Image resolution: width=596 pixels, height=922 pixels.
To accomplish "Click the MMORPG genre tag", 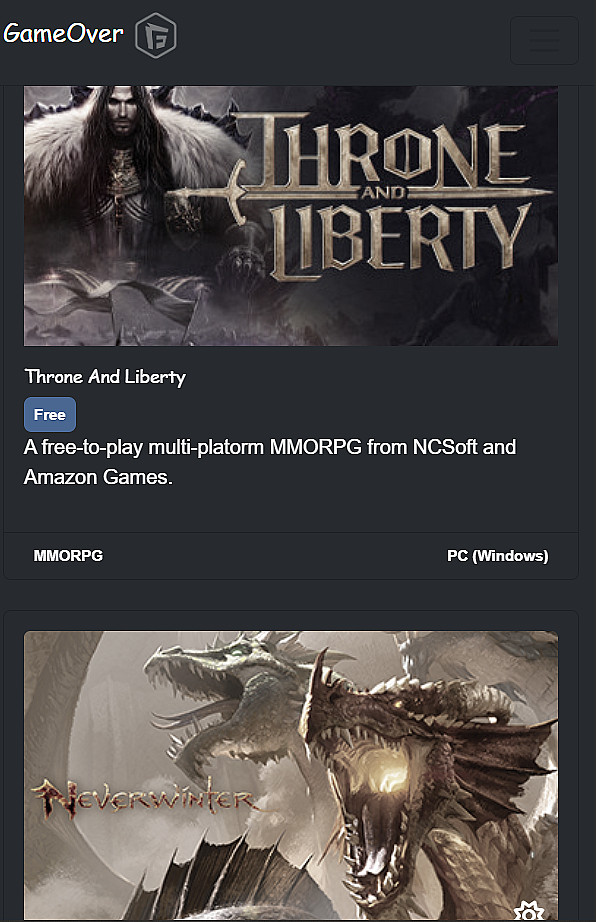I will [x=68, y=556].
